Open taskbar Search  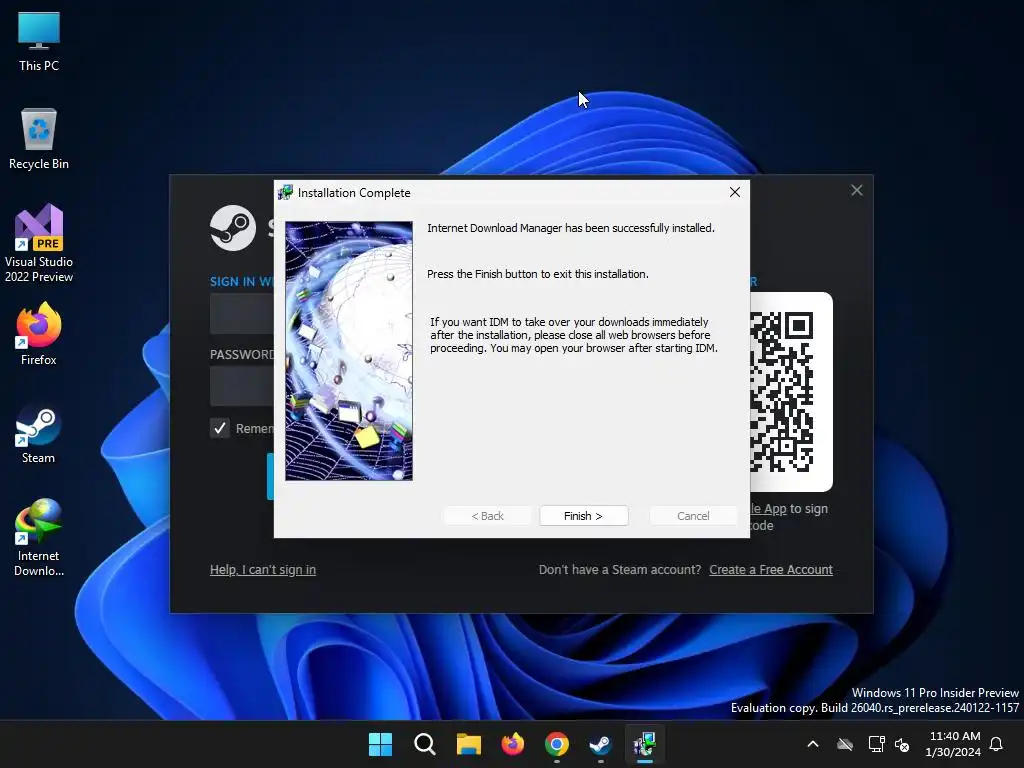(424, 744)
